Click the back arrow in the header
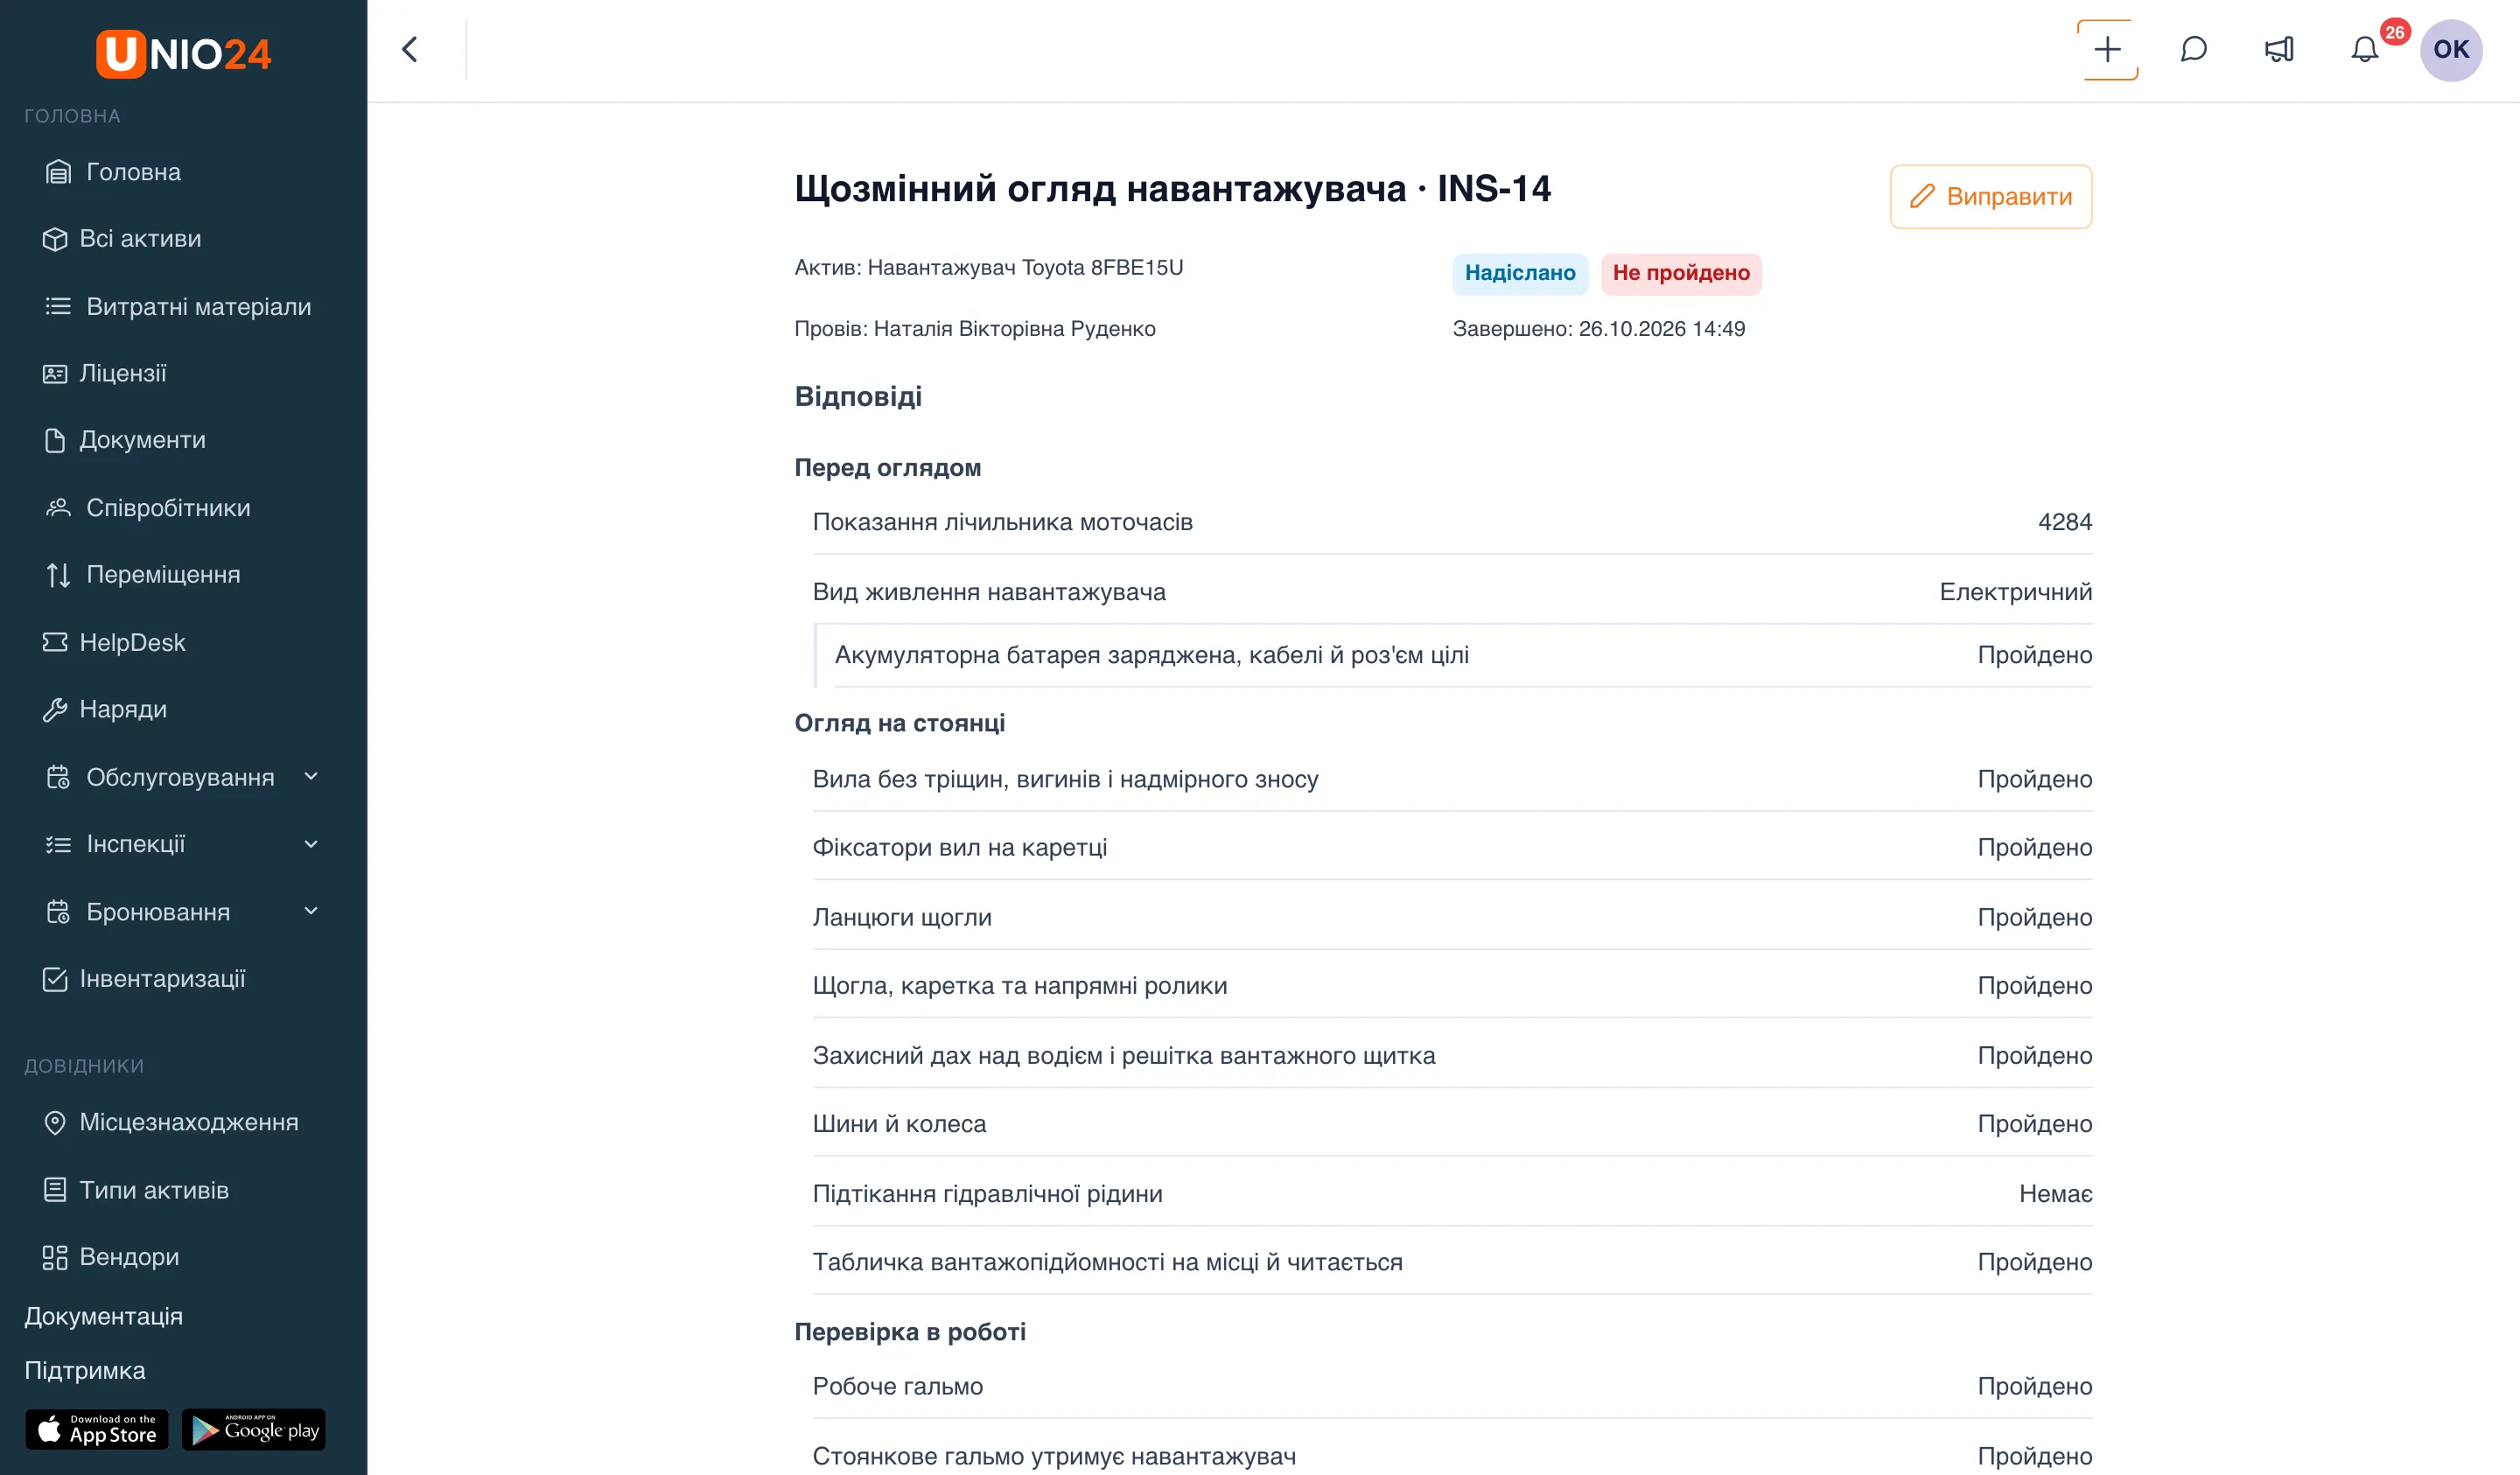This screenshot has height=1475, width=2520. click(x=410, y=49)
